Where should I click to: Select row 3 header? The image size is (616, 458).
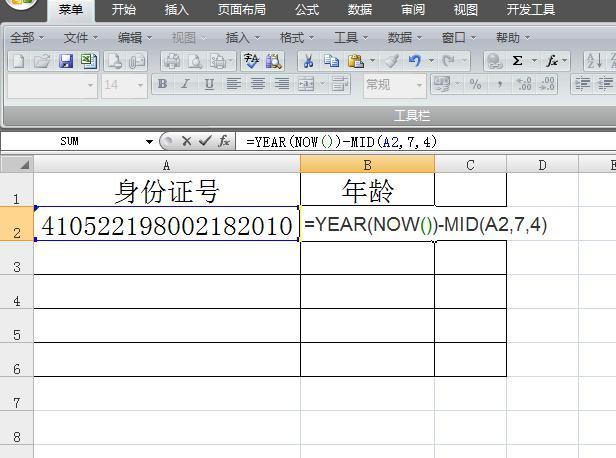click(x=16, y=258)
